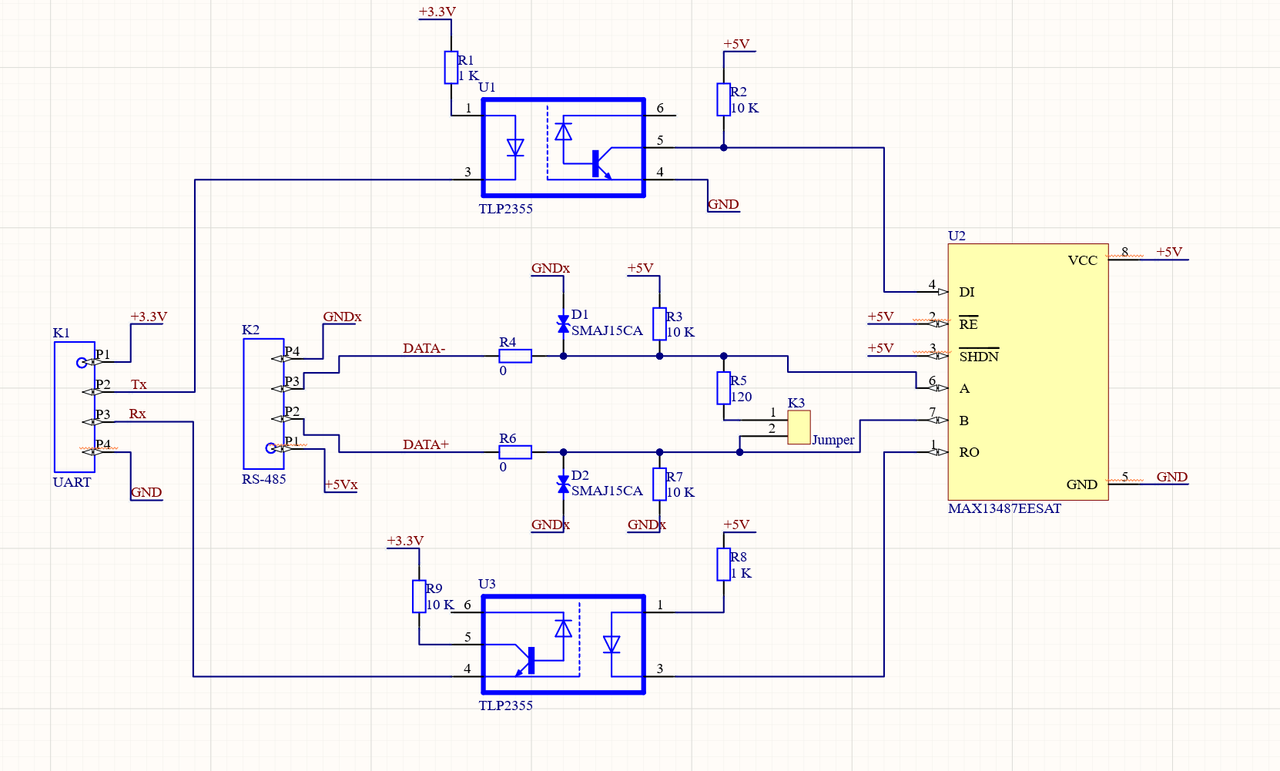1280x771 pixels.
Task: Click the TLP2355 label under U3
Action: coord(506,705)
